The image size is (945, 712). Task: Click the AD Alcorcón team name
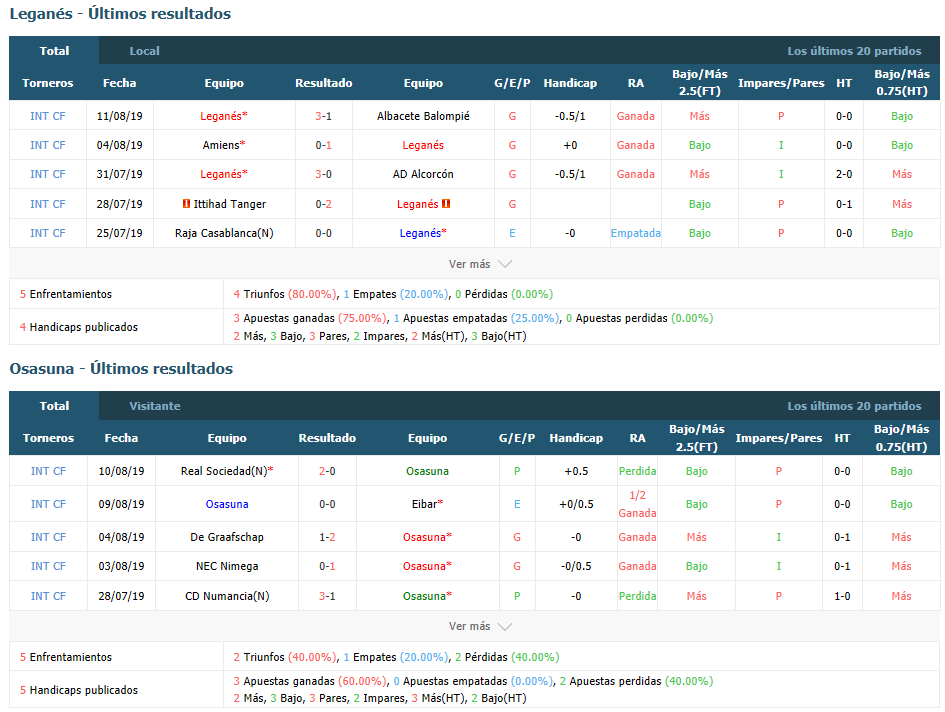(x=423, y=174)
